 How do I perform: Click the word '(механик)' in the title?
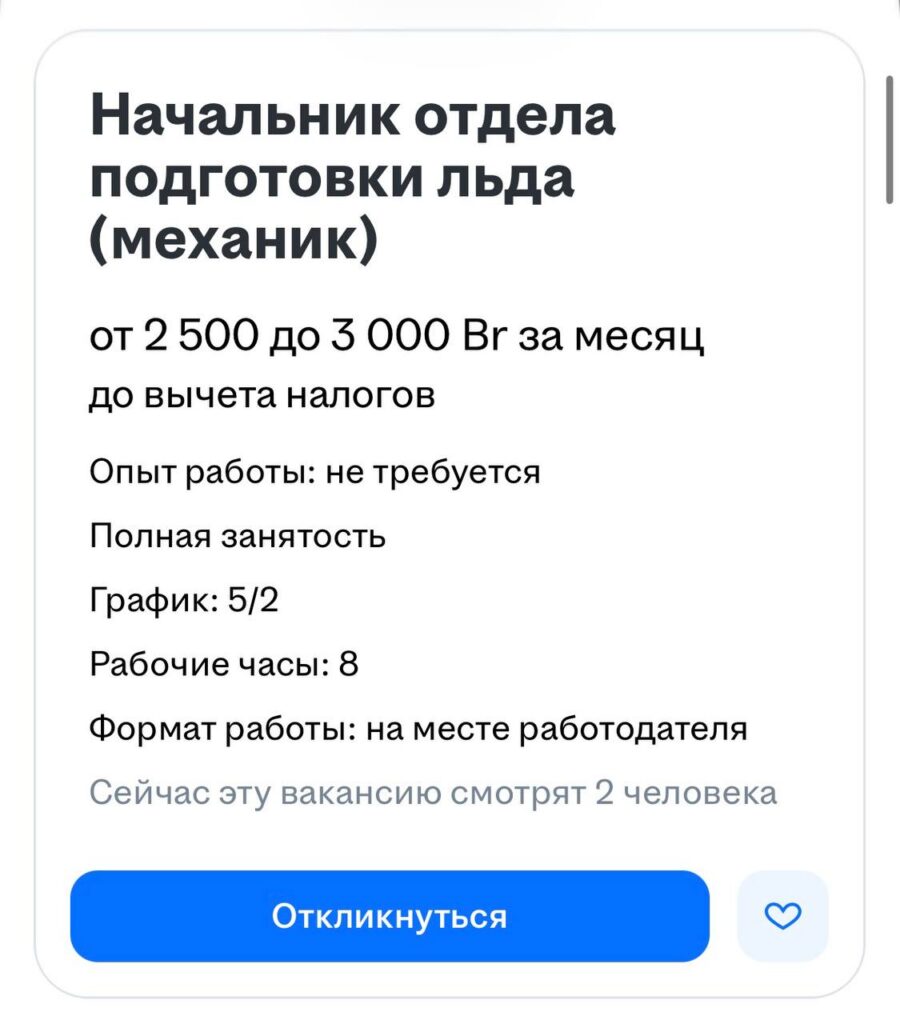234,241
